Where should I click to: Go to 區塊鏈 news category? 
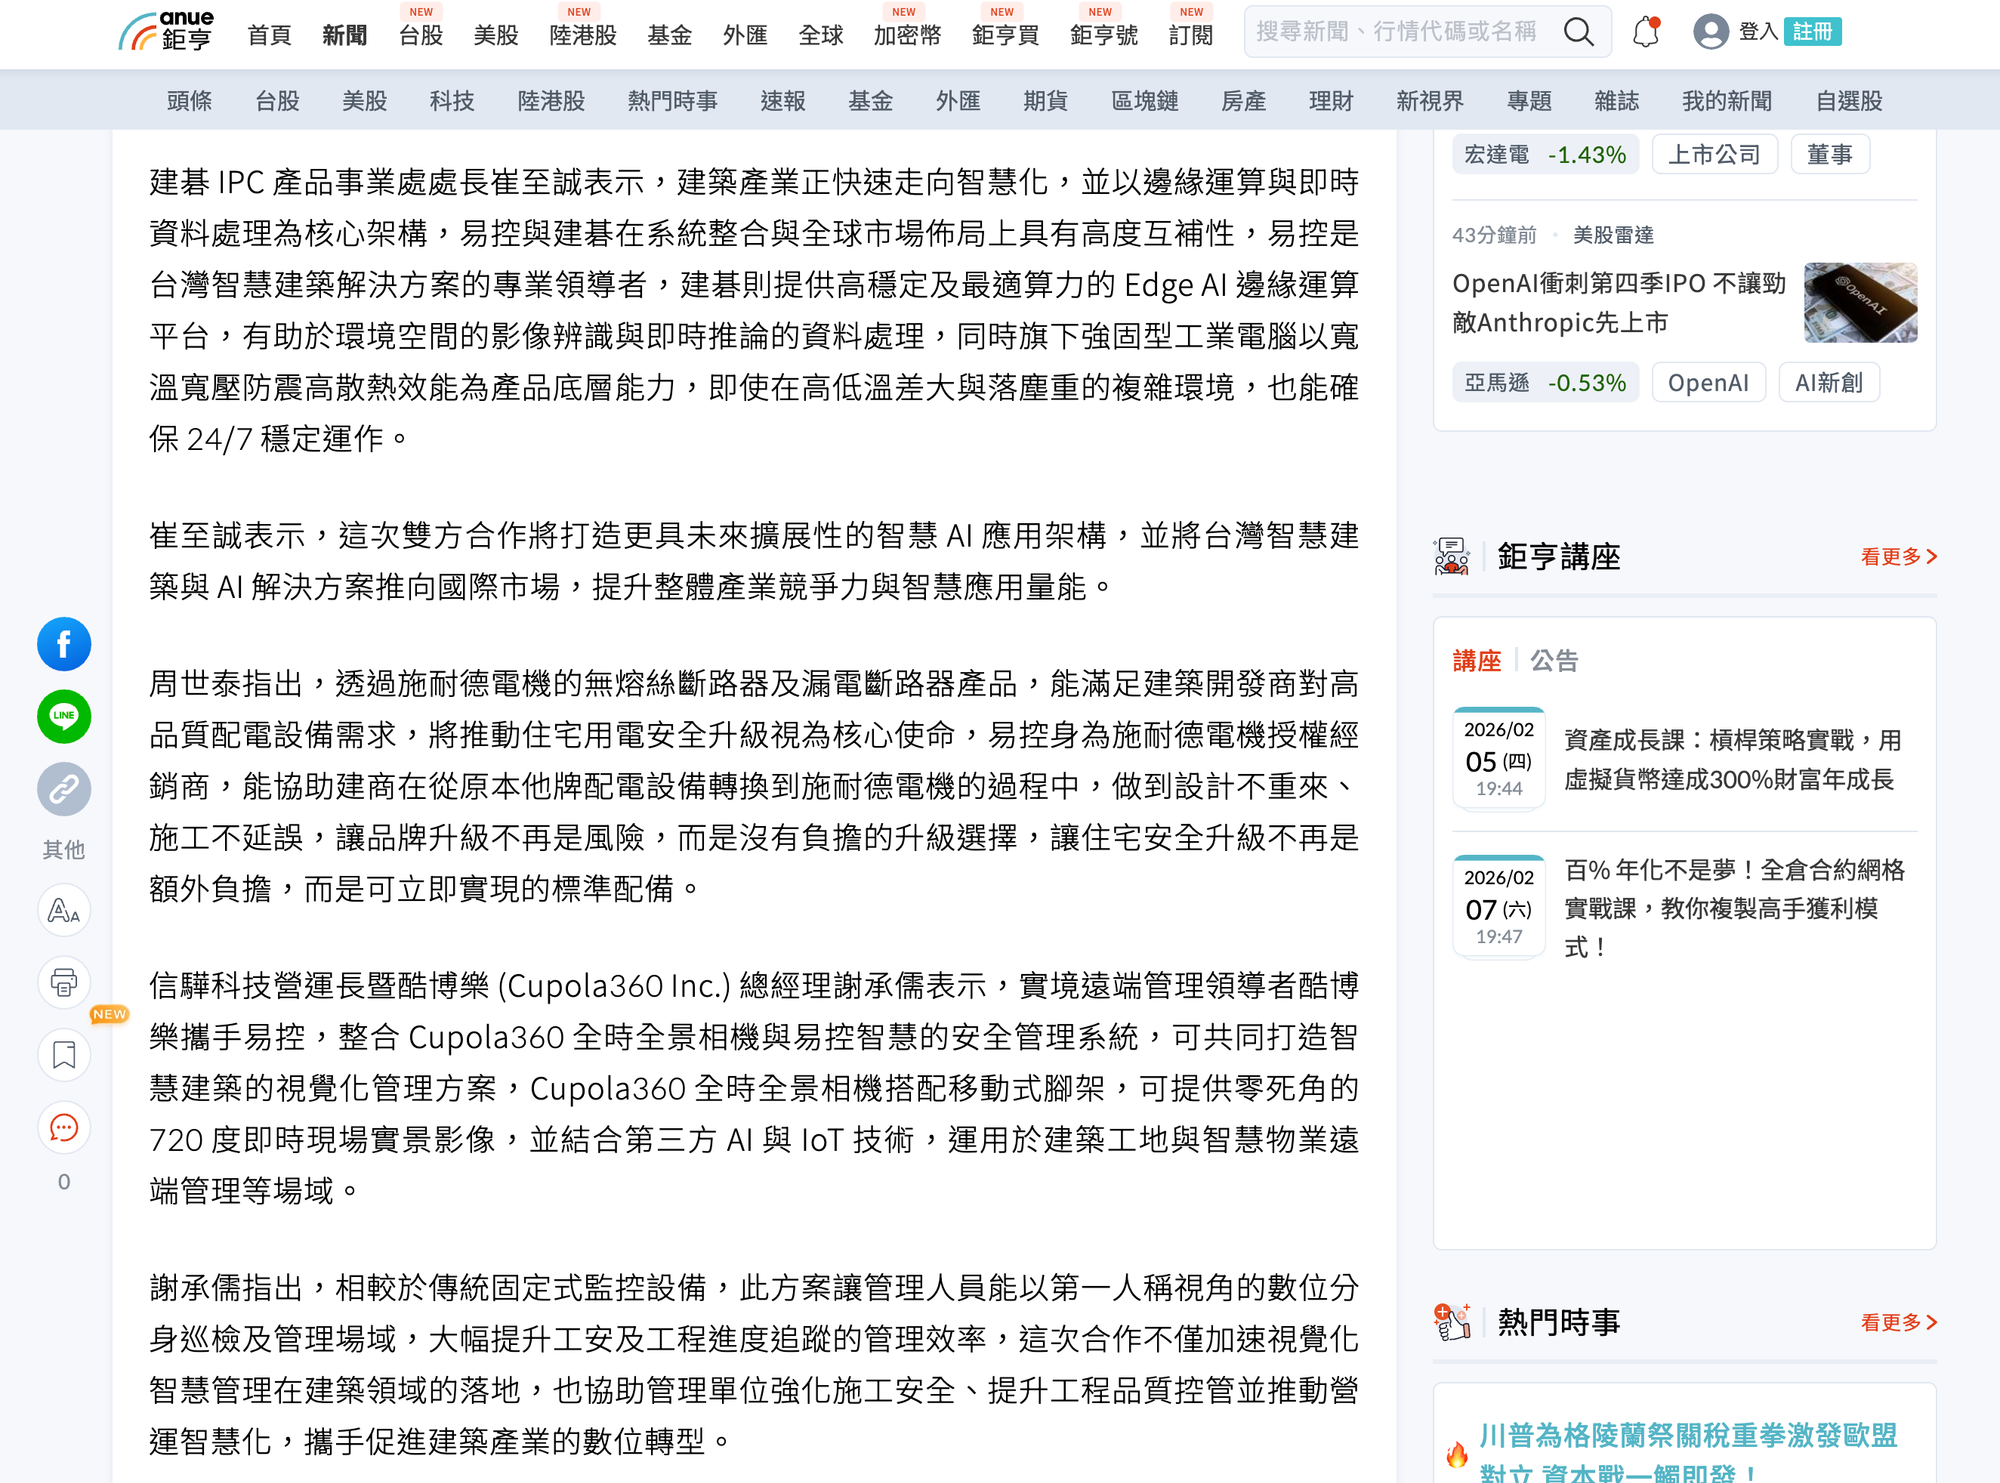[x=1145, y=101]
